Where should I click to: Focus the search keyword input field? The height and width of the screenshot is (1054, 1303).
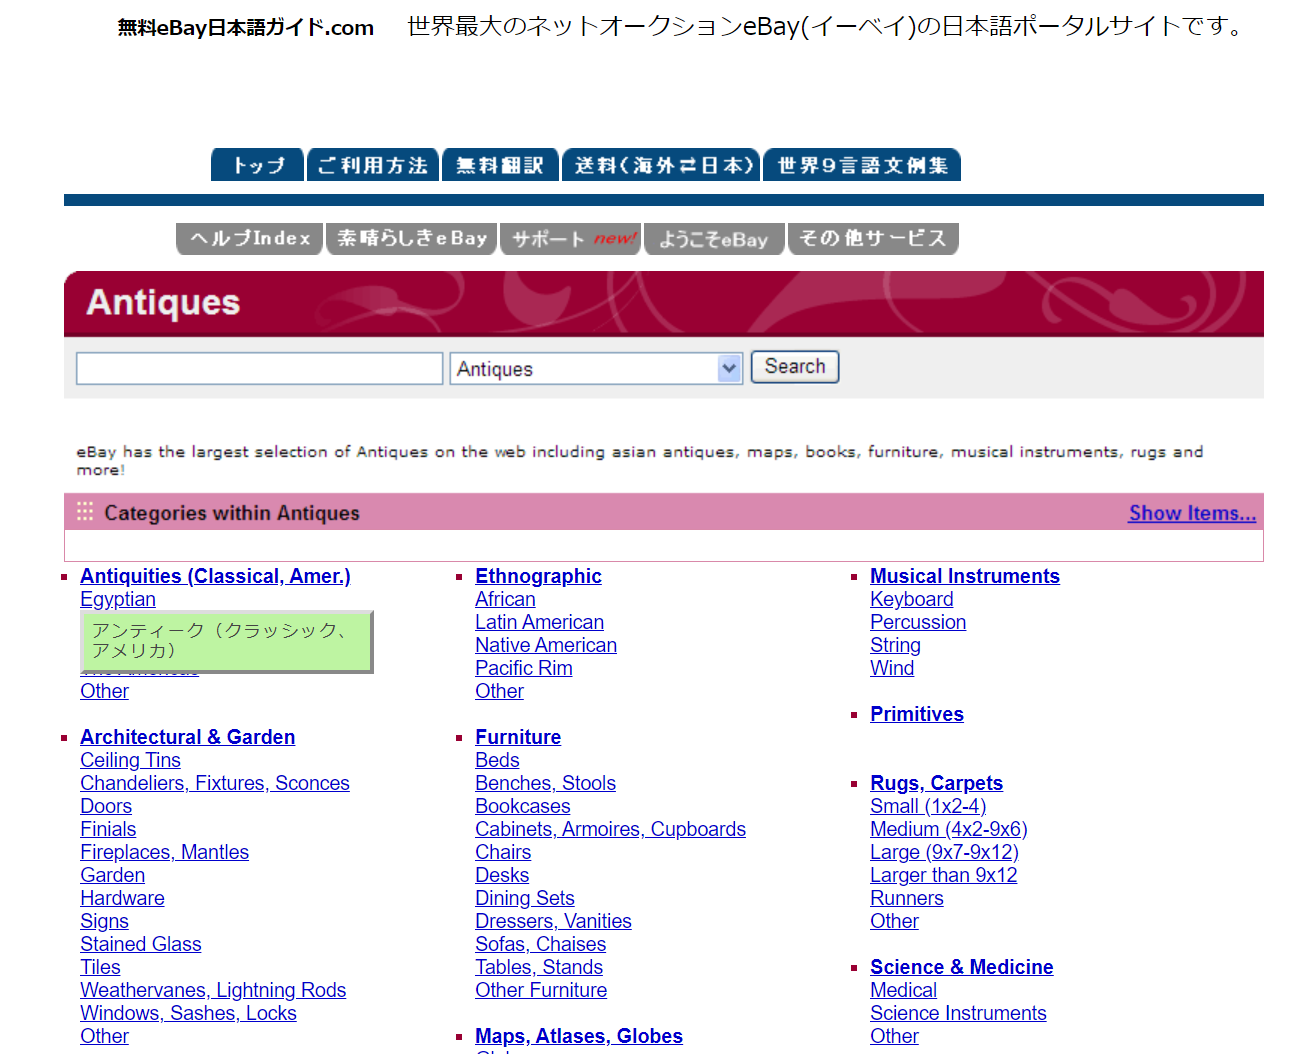tap(259, 369)
